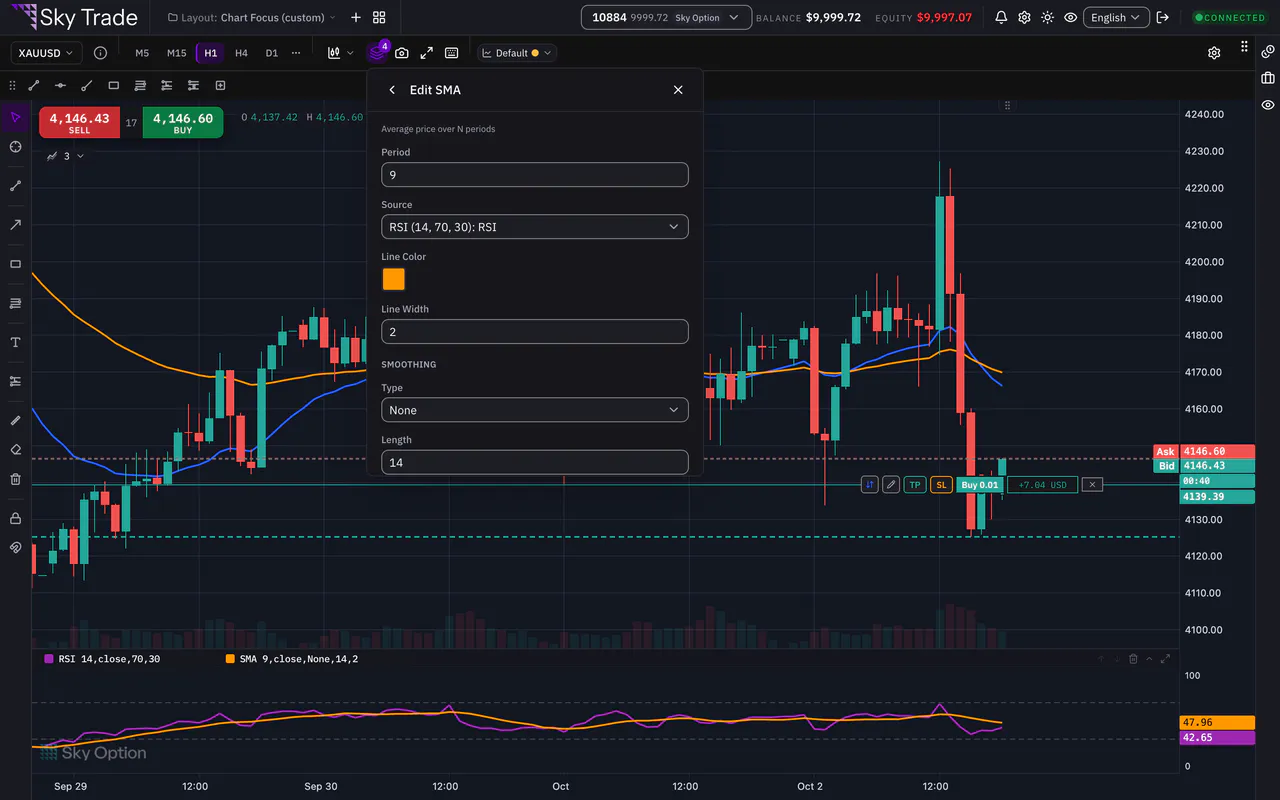
Task: Open the layout grid icon in header
Action: tap(379, 17)
